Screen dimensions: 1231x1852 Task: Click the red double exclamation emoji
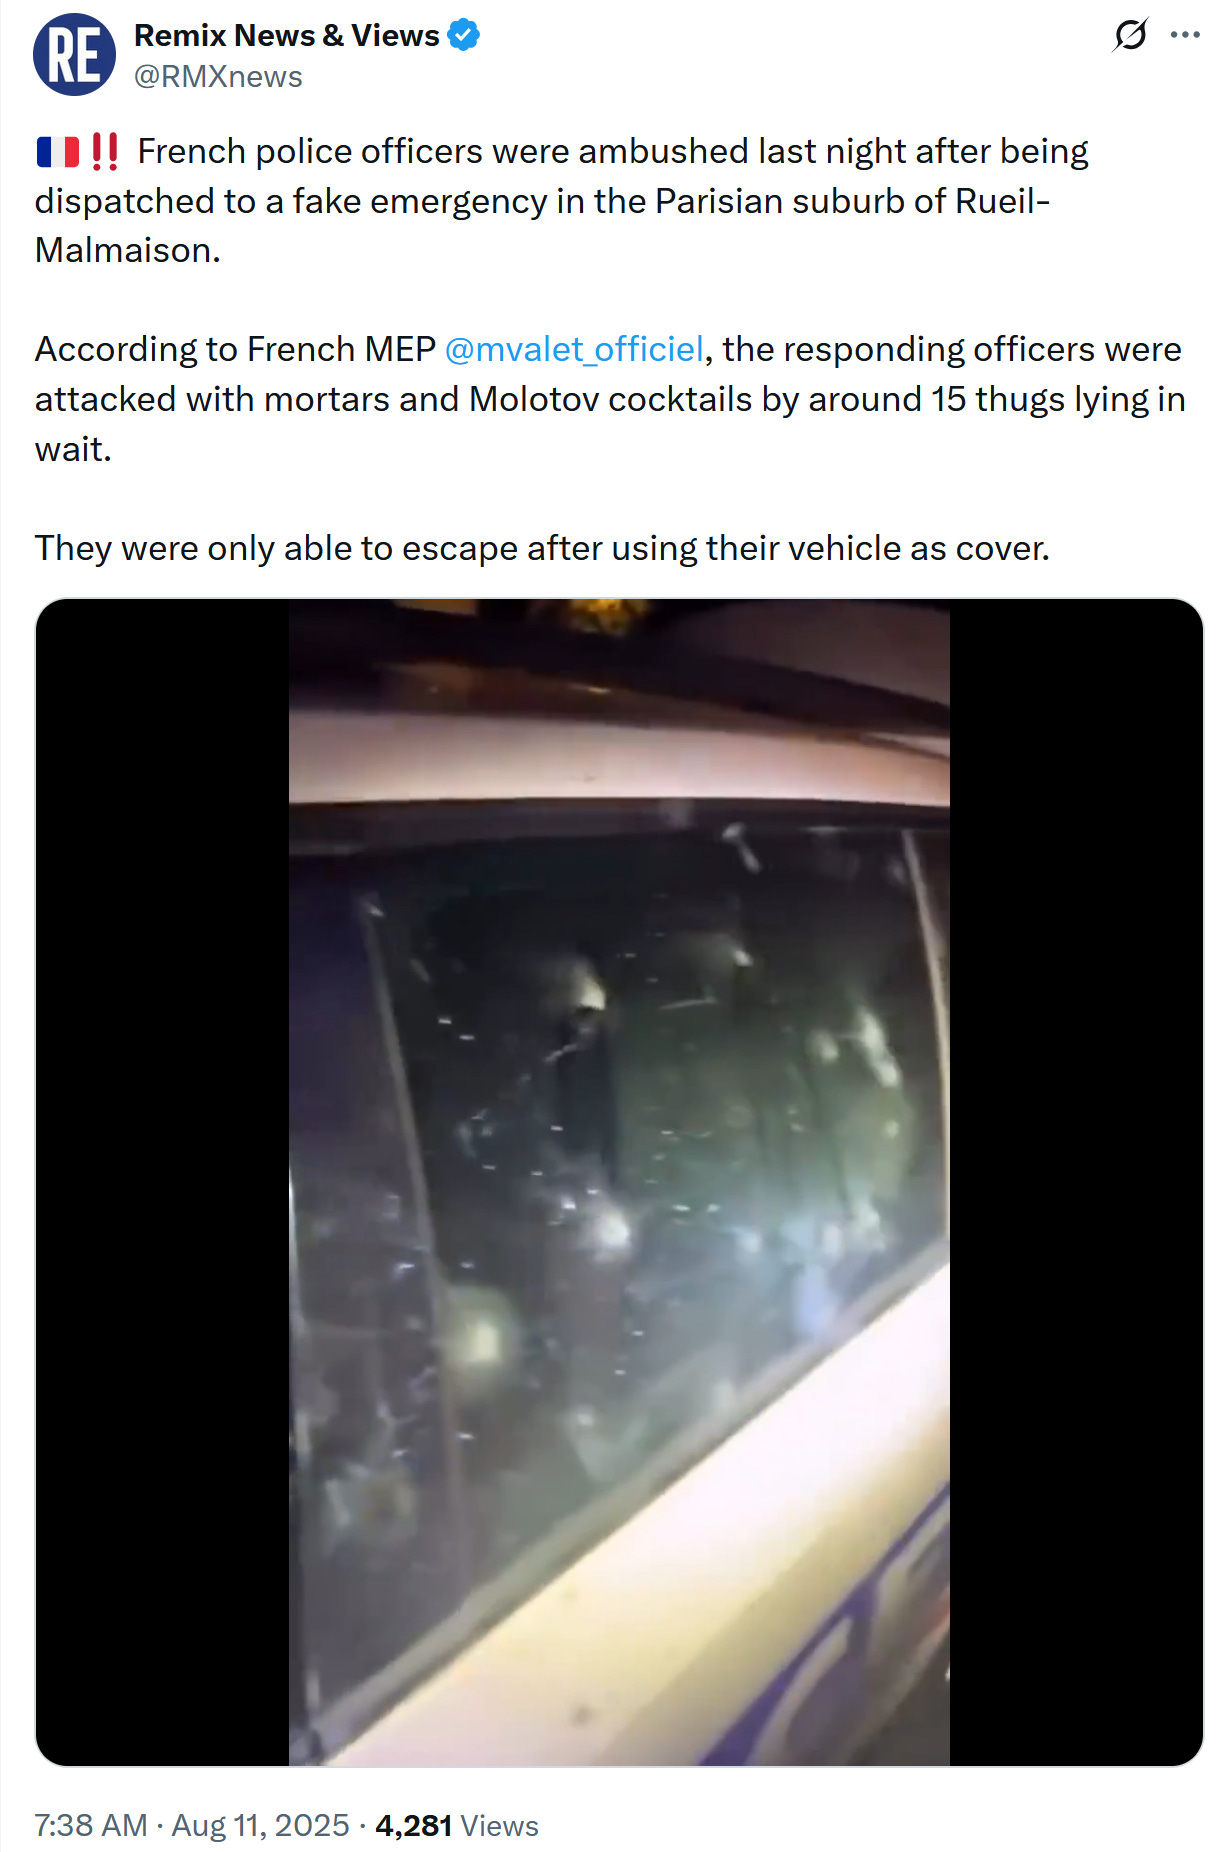(104, 152)
